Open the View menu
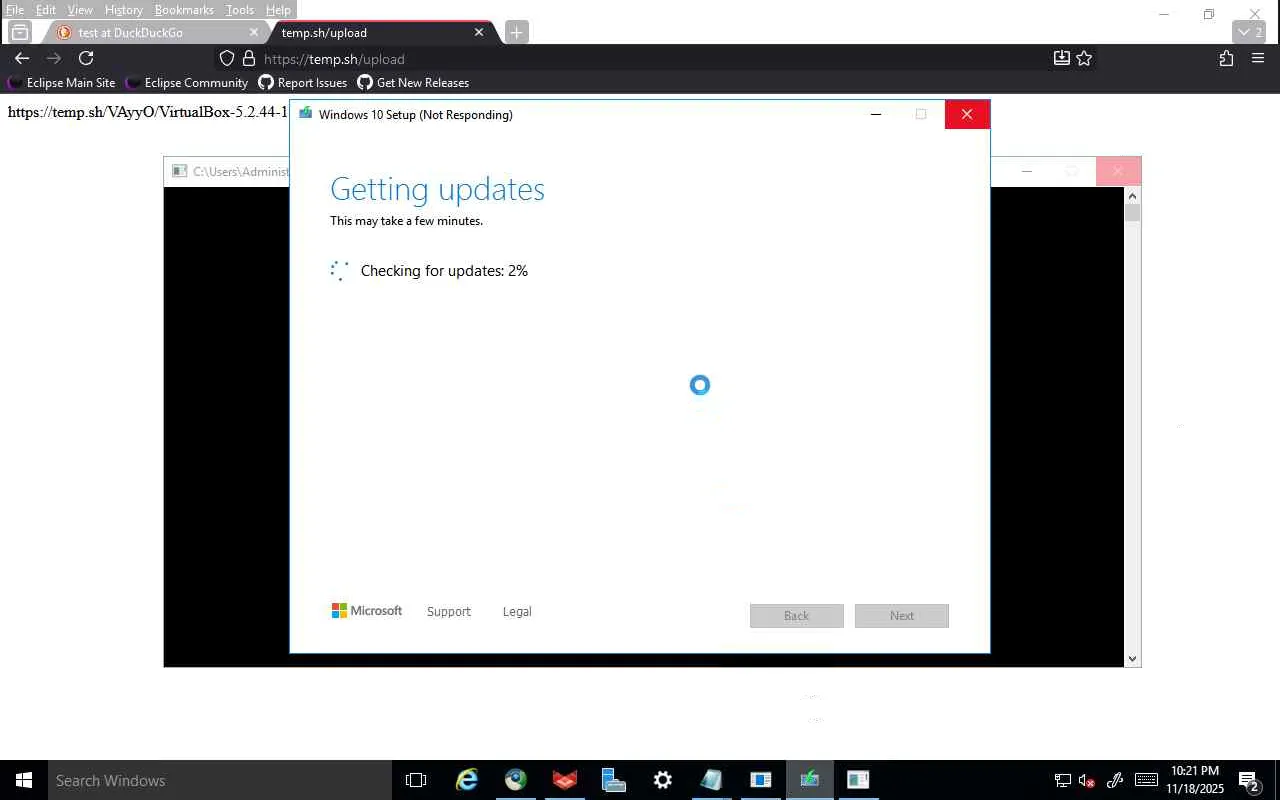 coord(80,10)
